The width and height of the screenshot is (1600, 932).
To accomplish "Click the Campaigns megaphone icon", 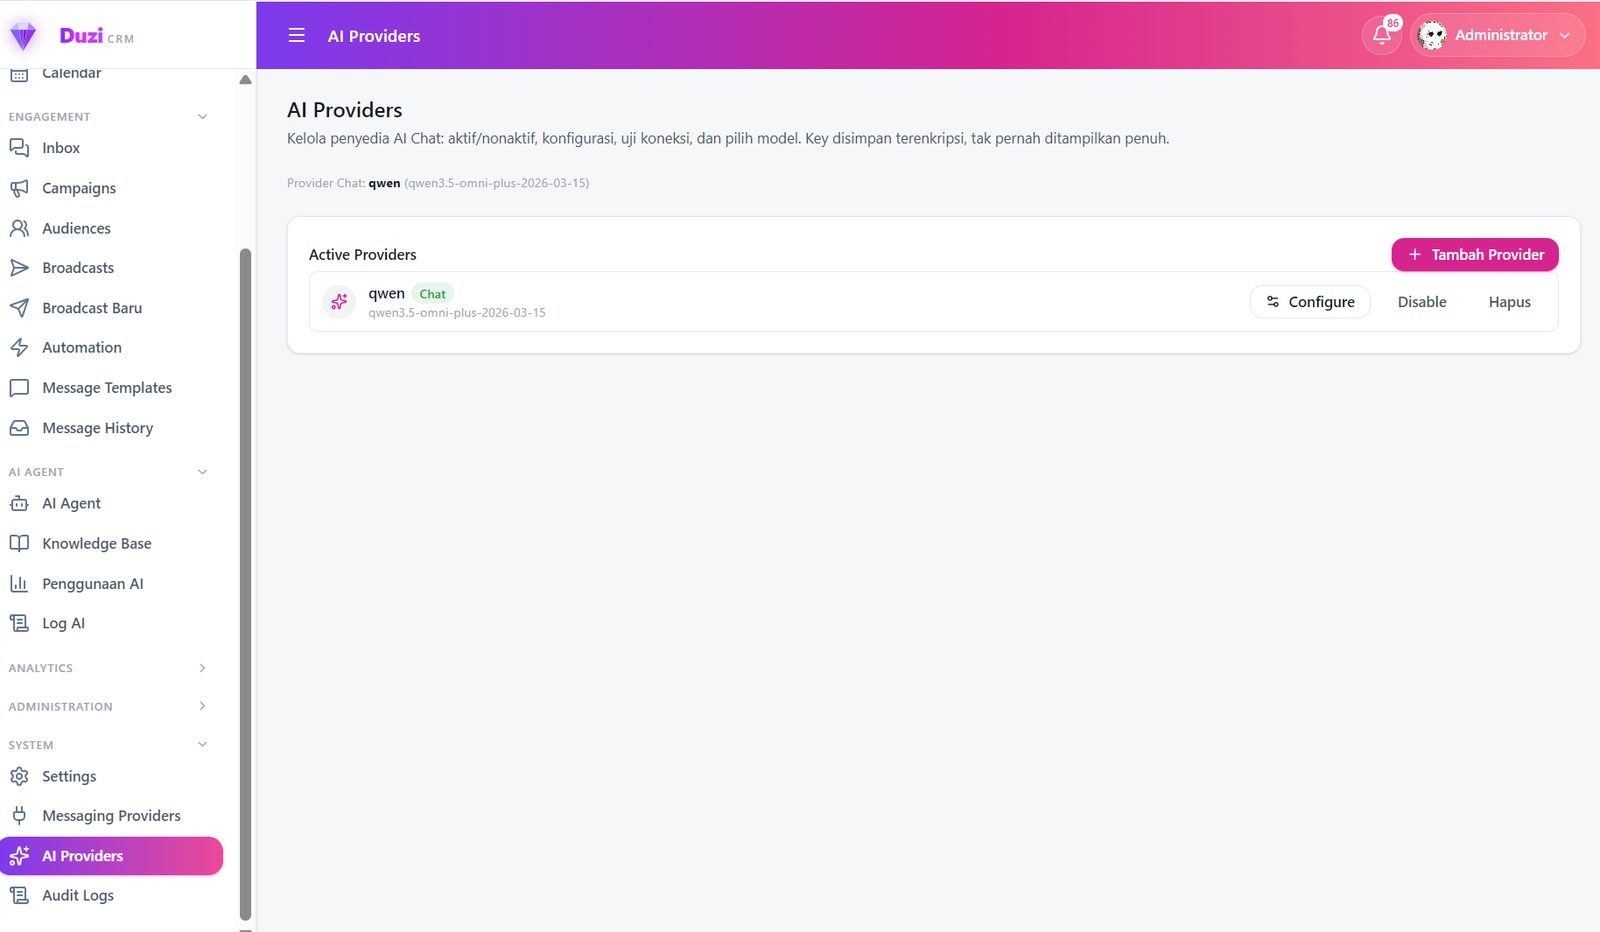I will (x=19, y=188).
